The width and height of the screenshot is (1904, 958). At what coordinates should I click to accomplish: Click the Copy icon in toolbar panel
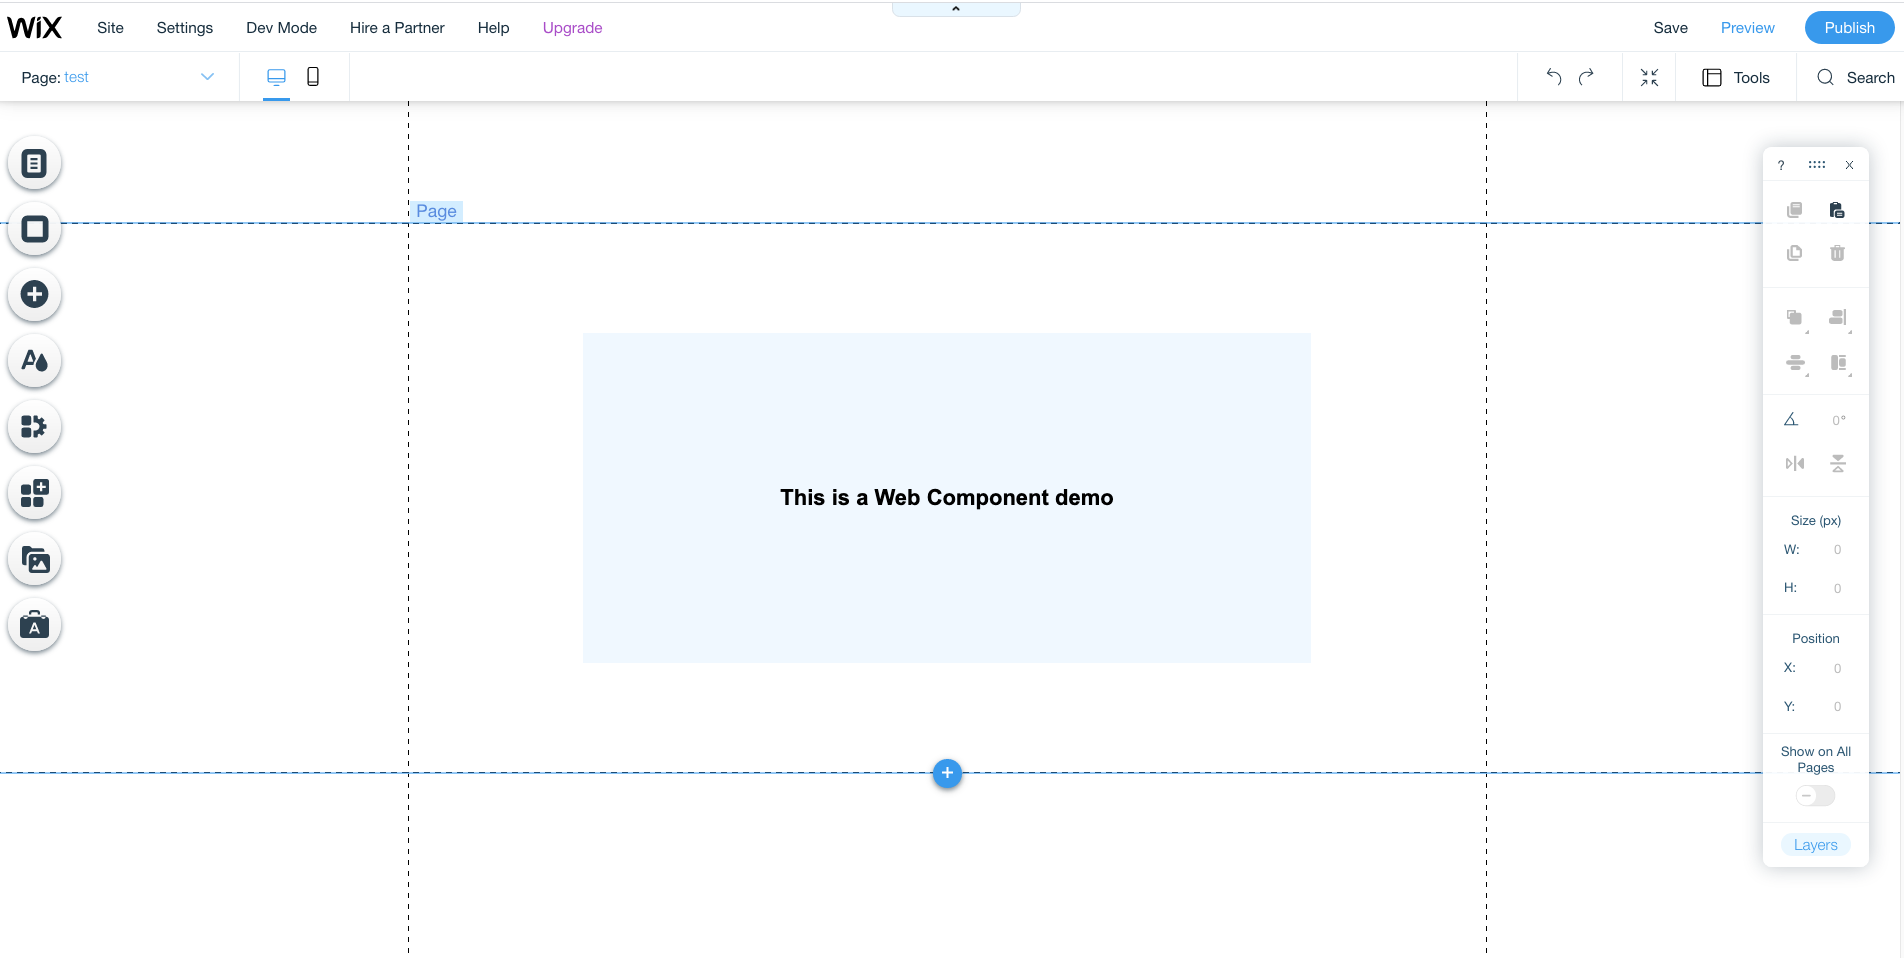(1795, 210)
